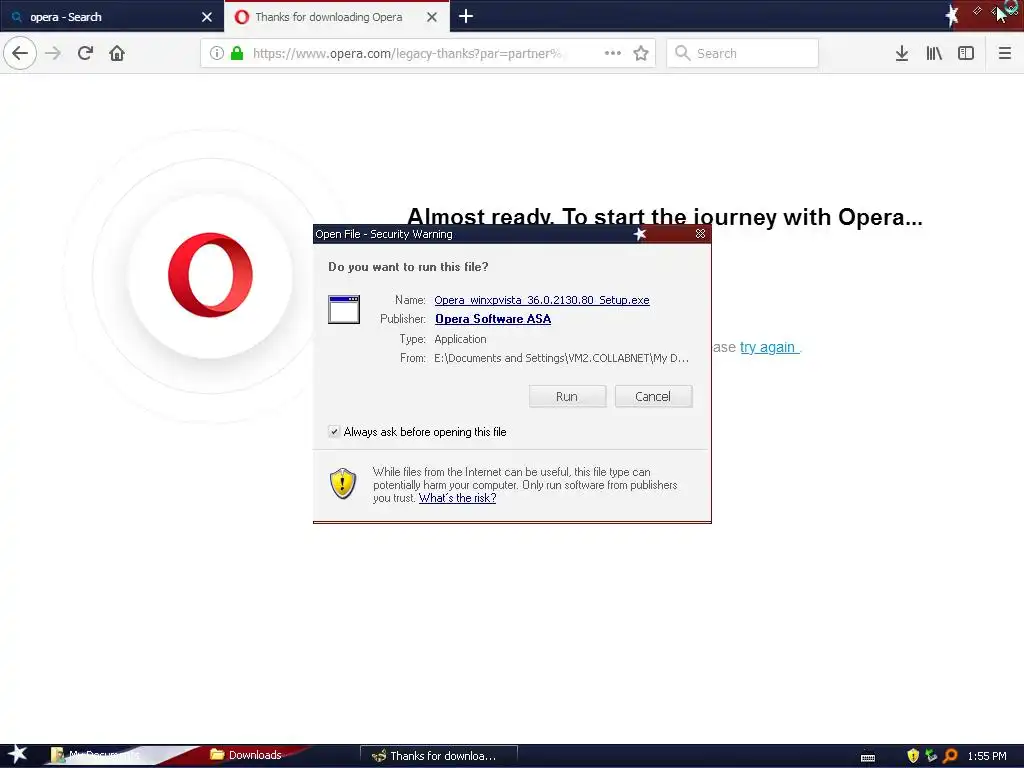The width and height of the screenshot is (1024, 768).
Task: Select the 'Thanks for downloading Opera' tab
Action: click(x=336, y=17)
